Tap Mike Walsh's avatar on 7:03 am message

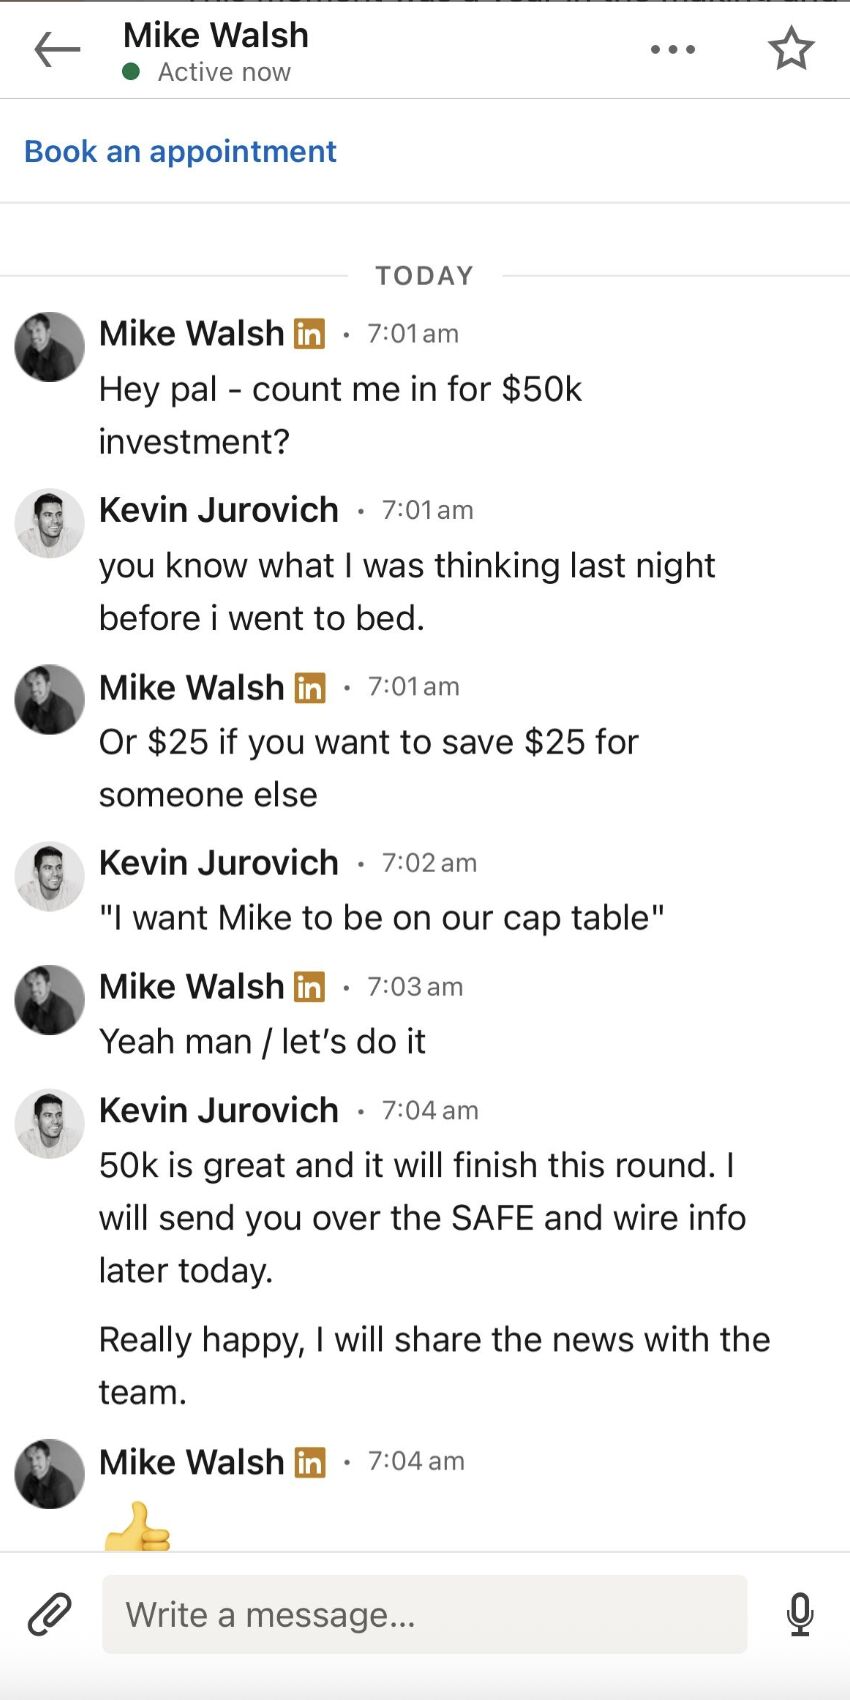click(x=49, y=1000)
